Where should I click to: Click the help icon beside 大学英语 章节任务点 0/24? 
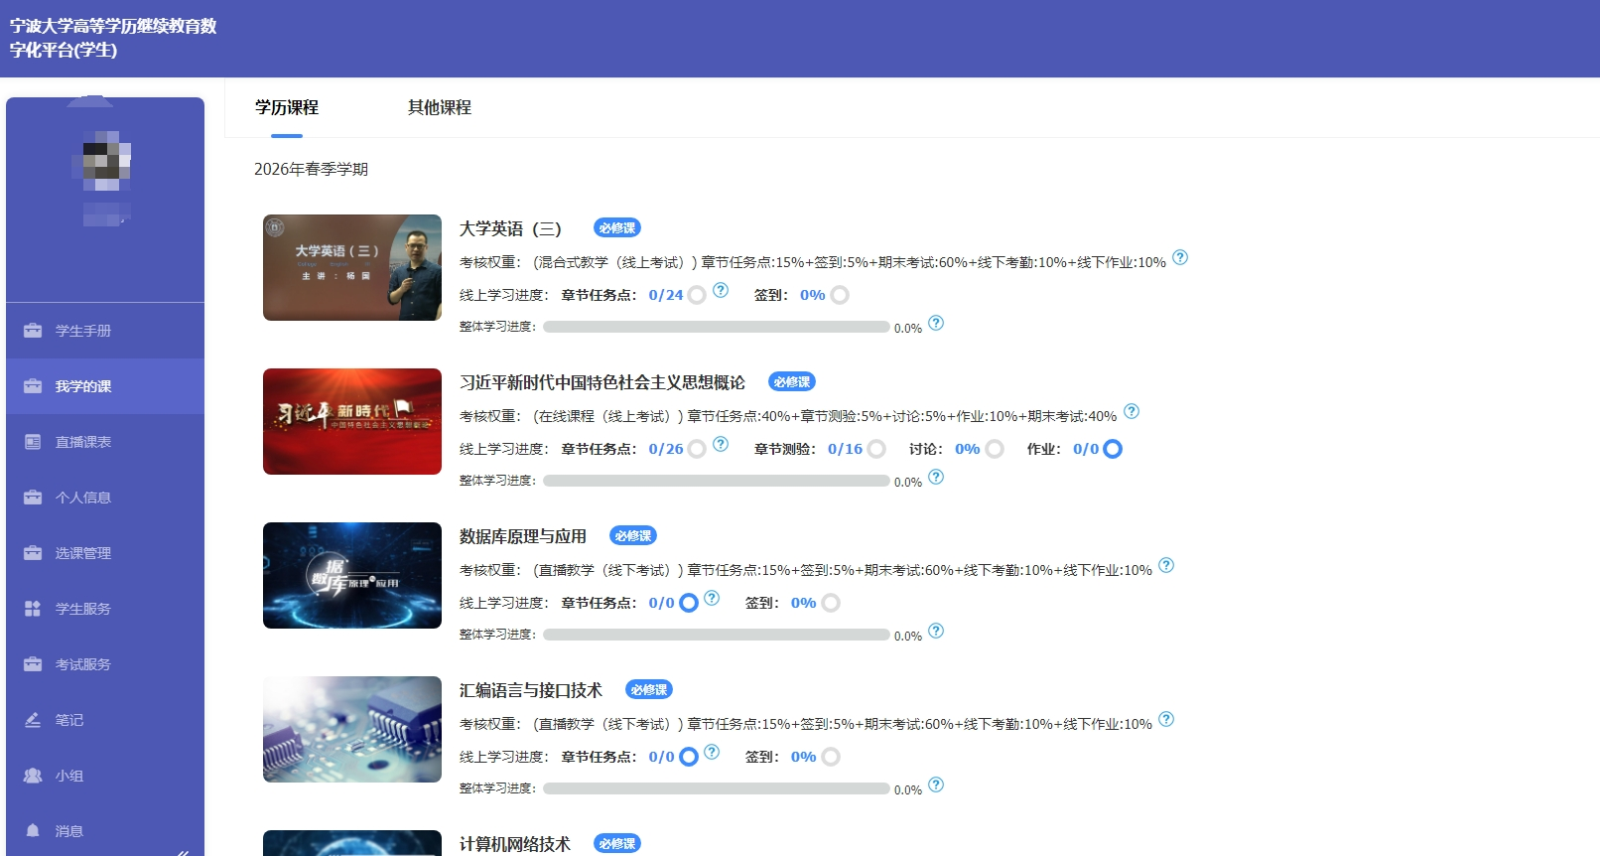click(720, 290)
